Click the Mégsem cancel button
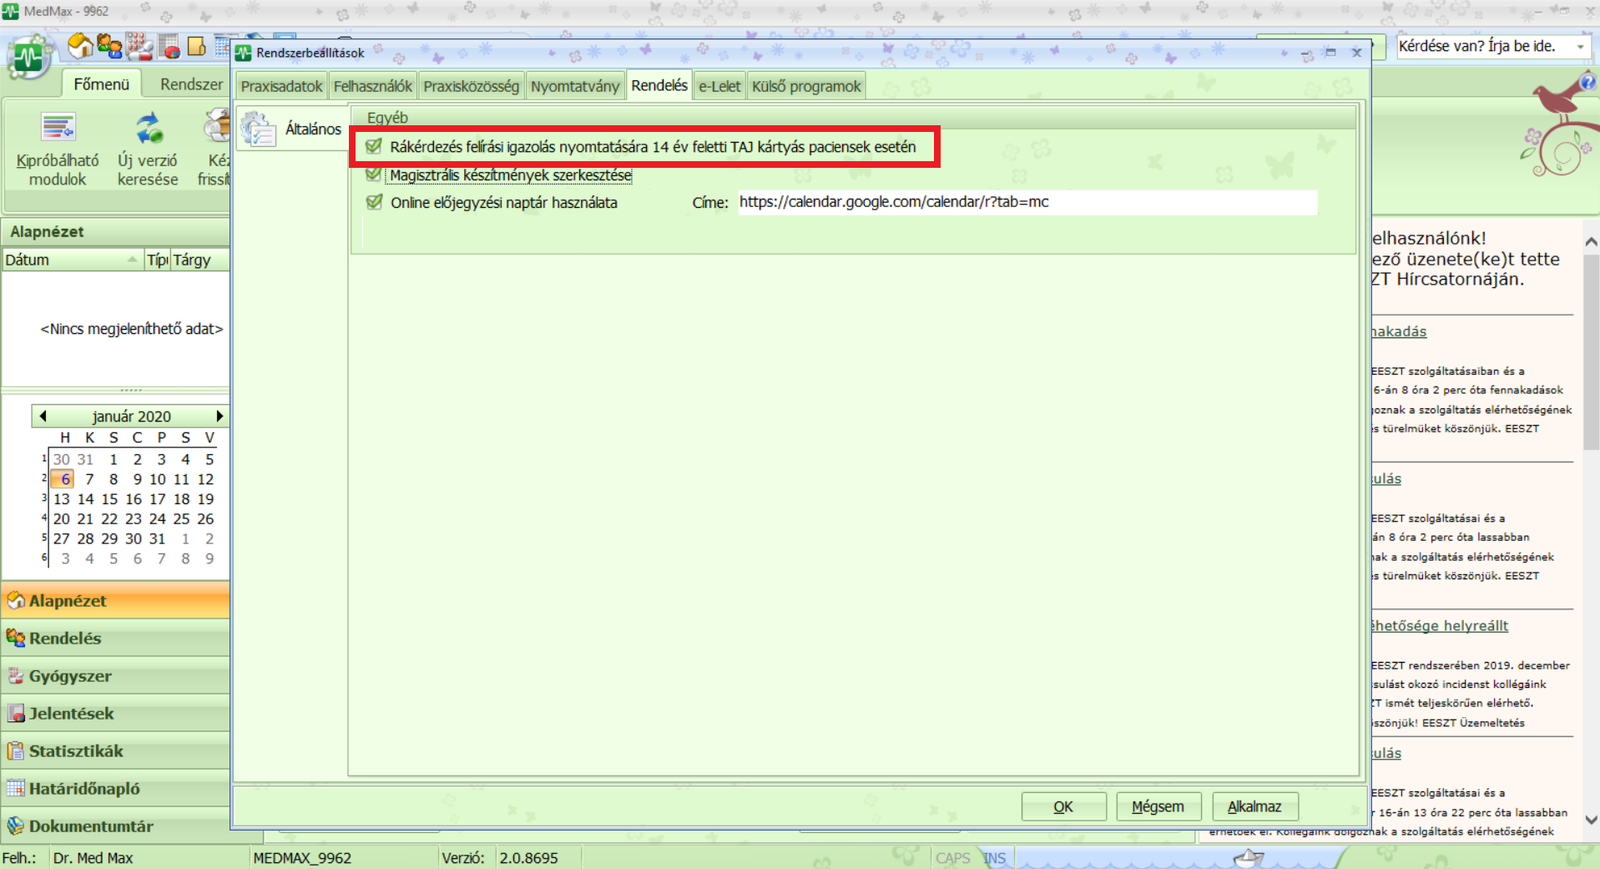 pyautogui.click(x=1157, y=806)
